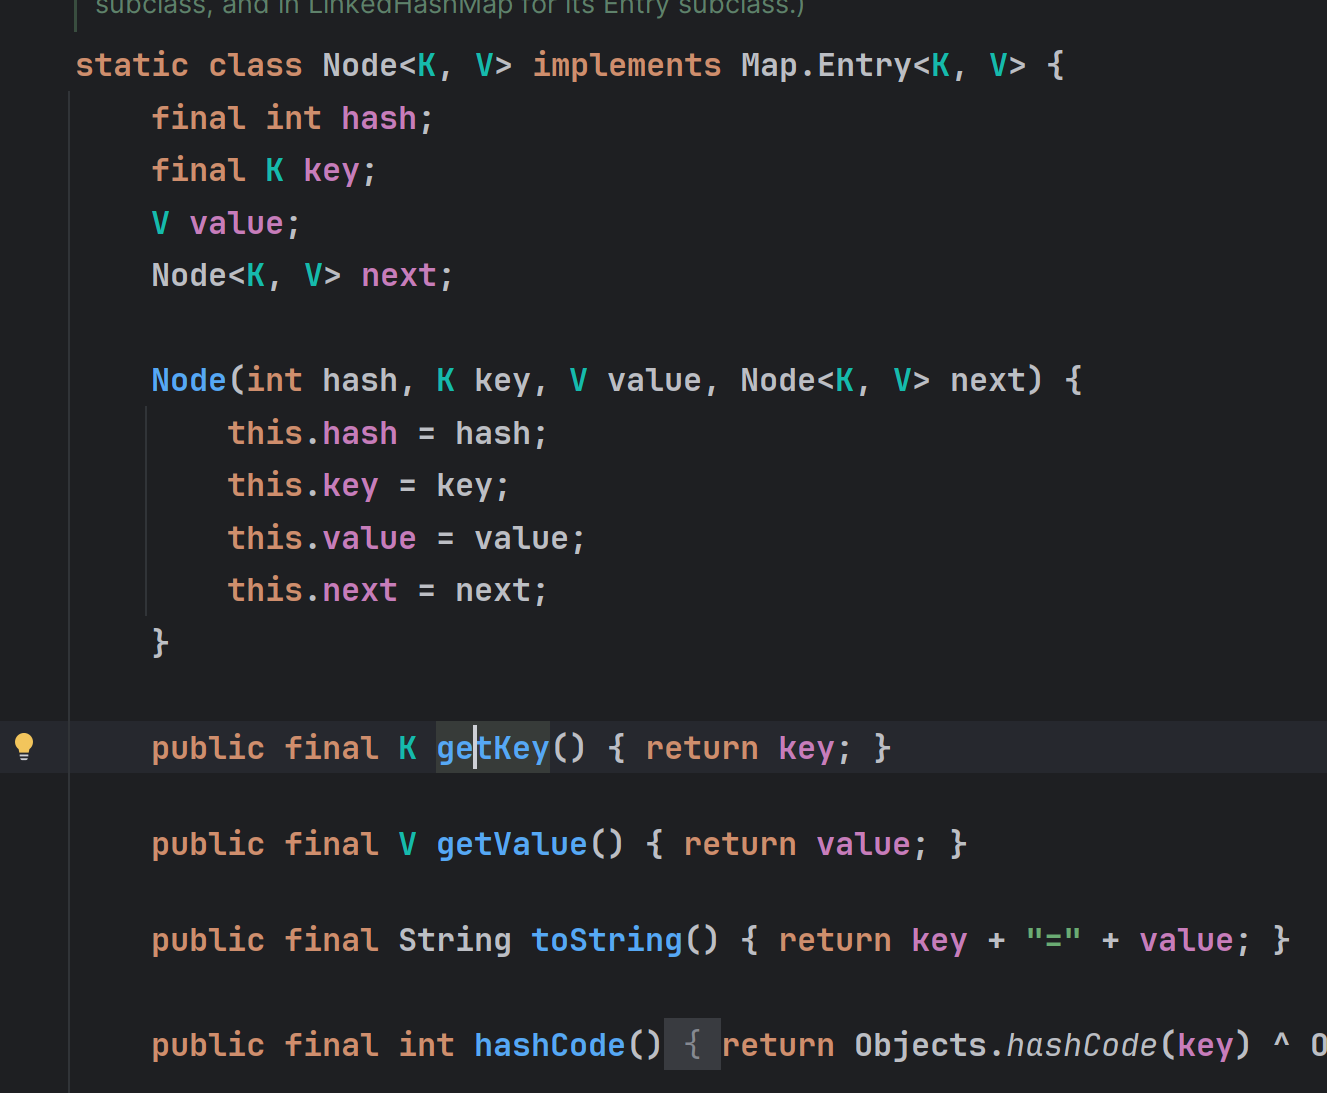Image resolution: width=1327 pixels, height=1093 pixels.
Task: Click the getKey method name
Action: point(493,748)
